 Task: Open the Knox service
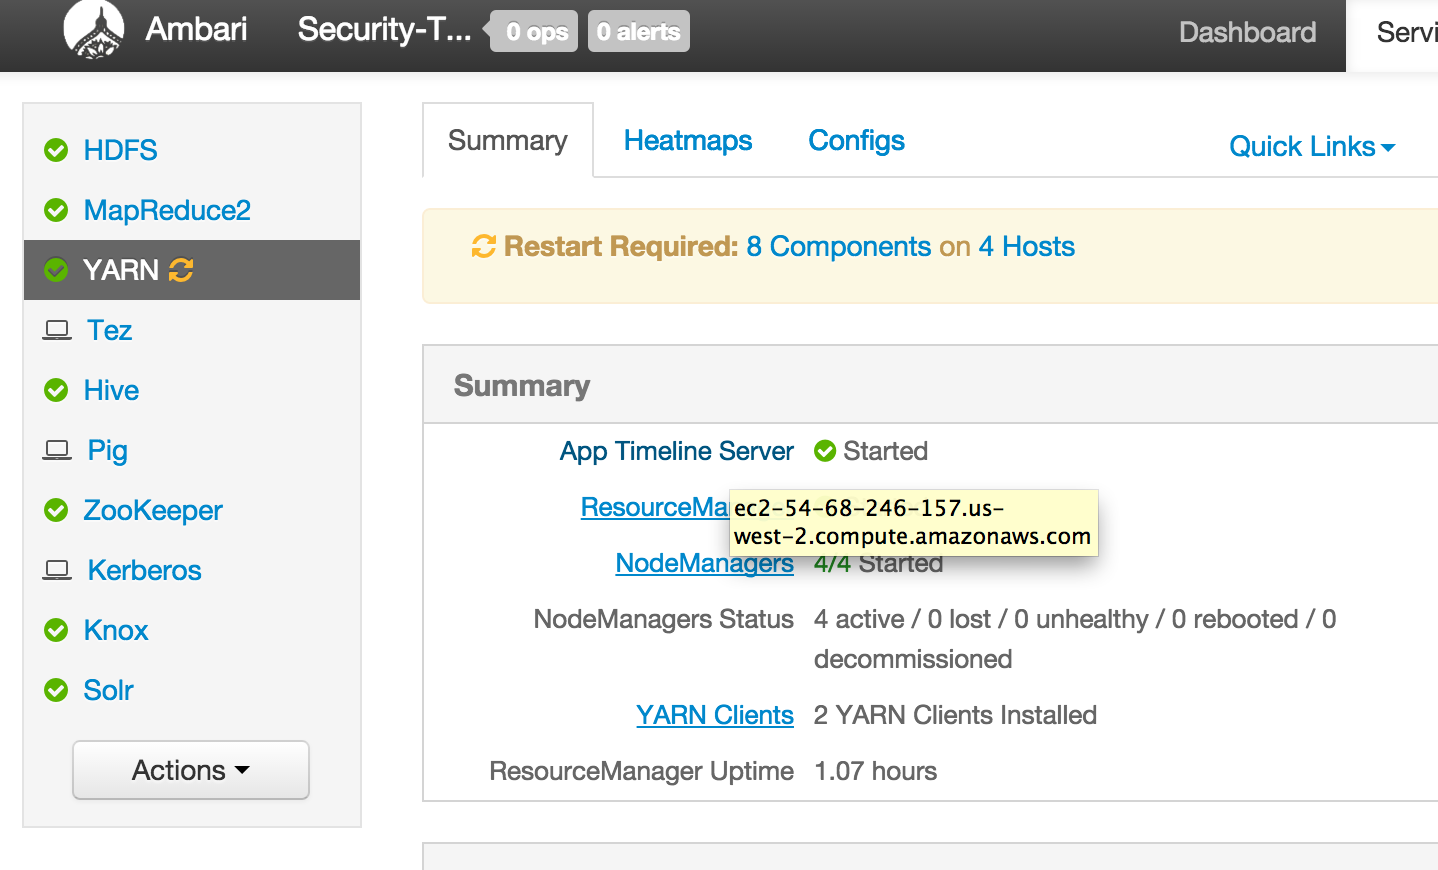pyautogui.click(x=116, y=630)
